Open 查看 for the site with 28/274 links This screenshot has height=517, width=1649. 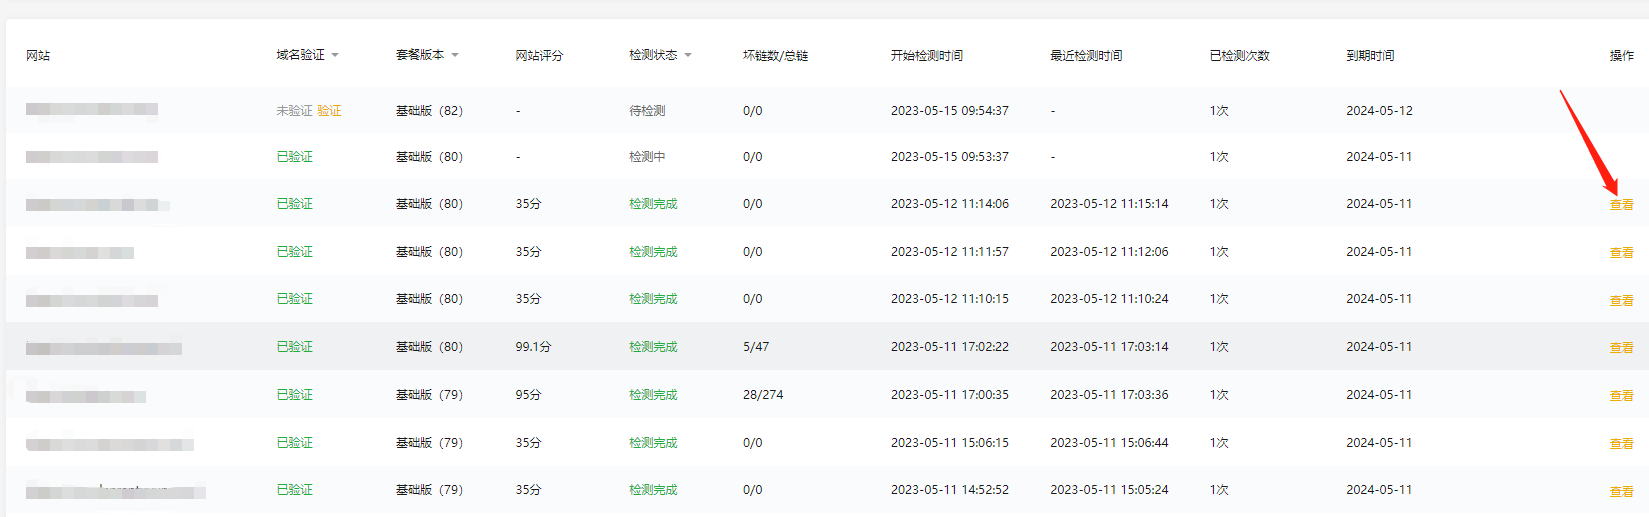[1621, 396]
